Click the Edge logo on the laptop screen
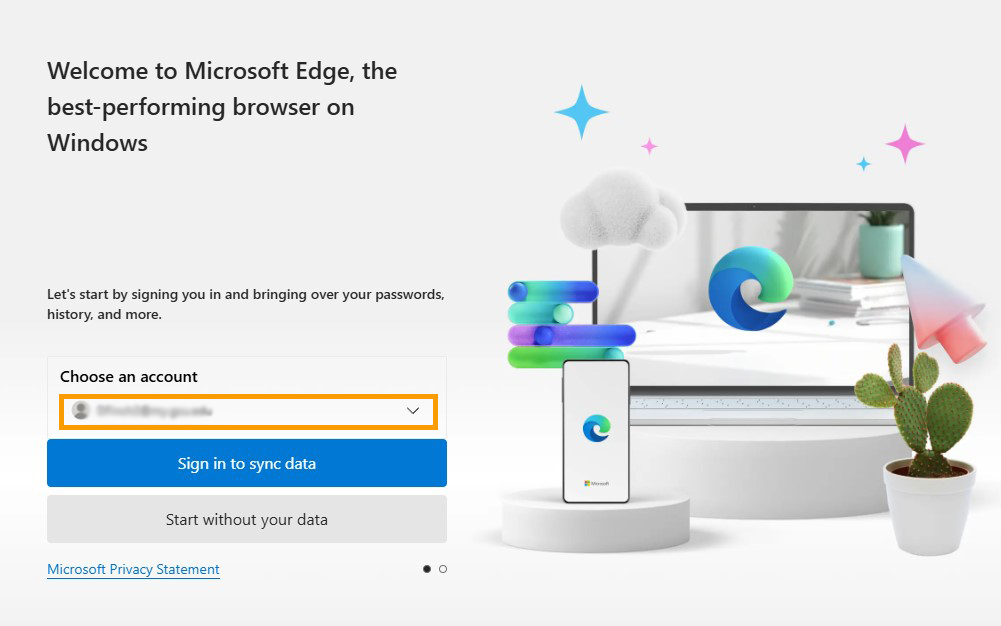The height and width of the screenshot is (626, 1001). click(x=749, y=288)
